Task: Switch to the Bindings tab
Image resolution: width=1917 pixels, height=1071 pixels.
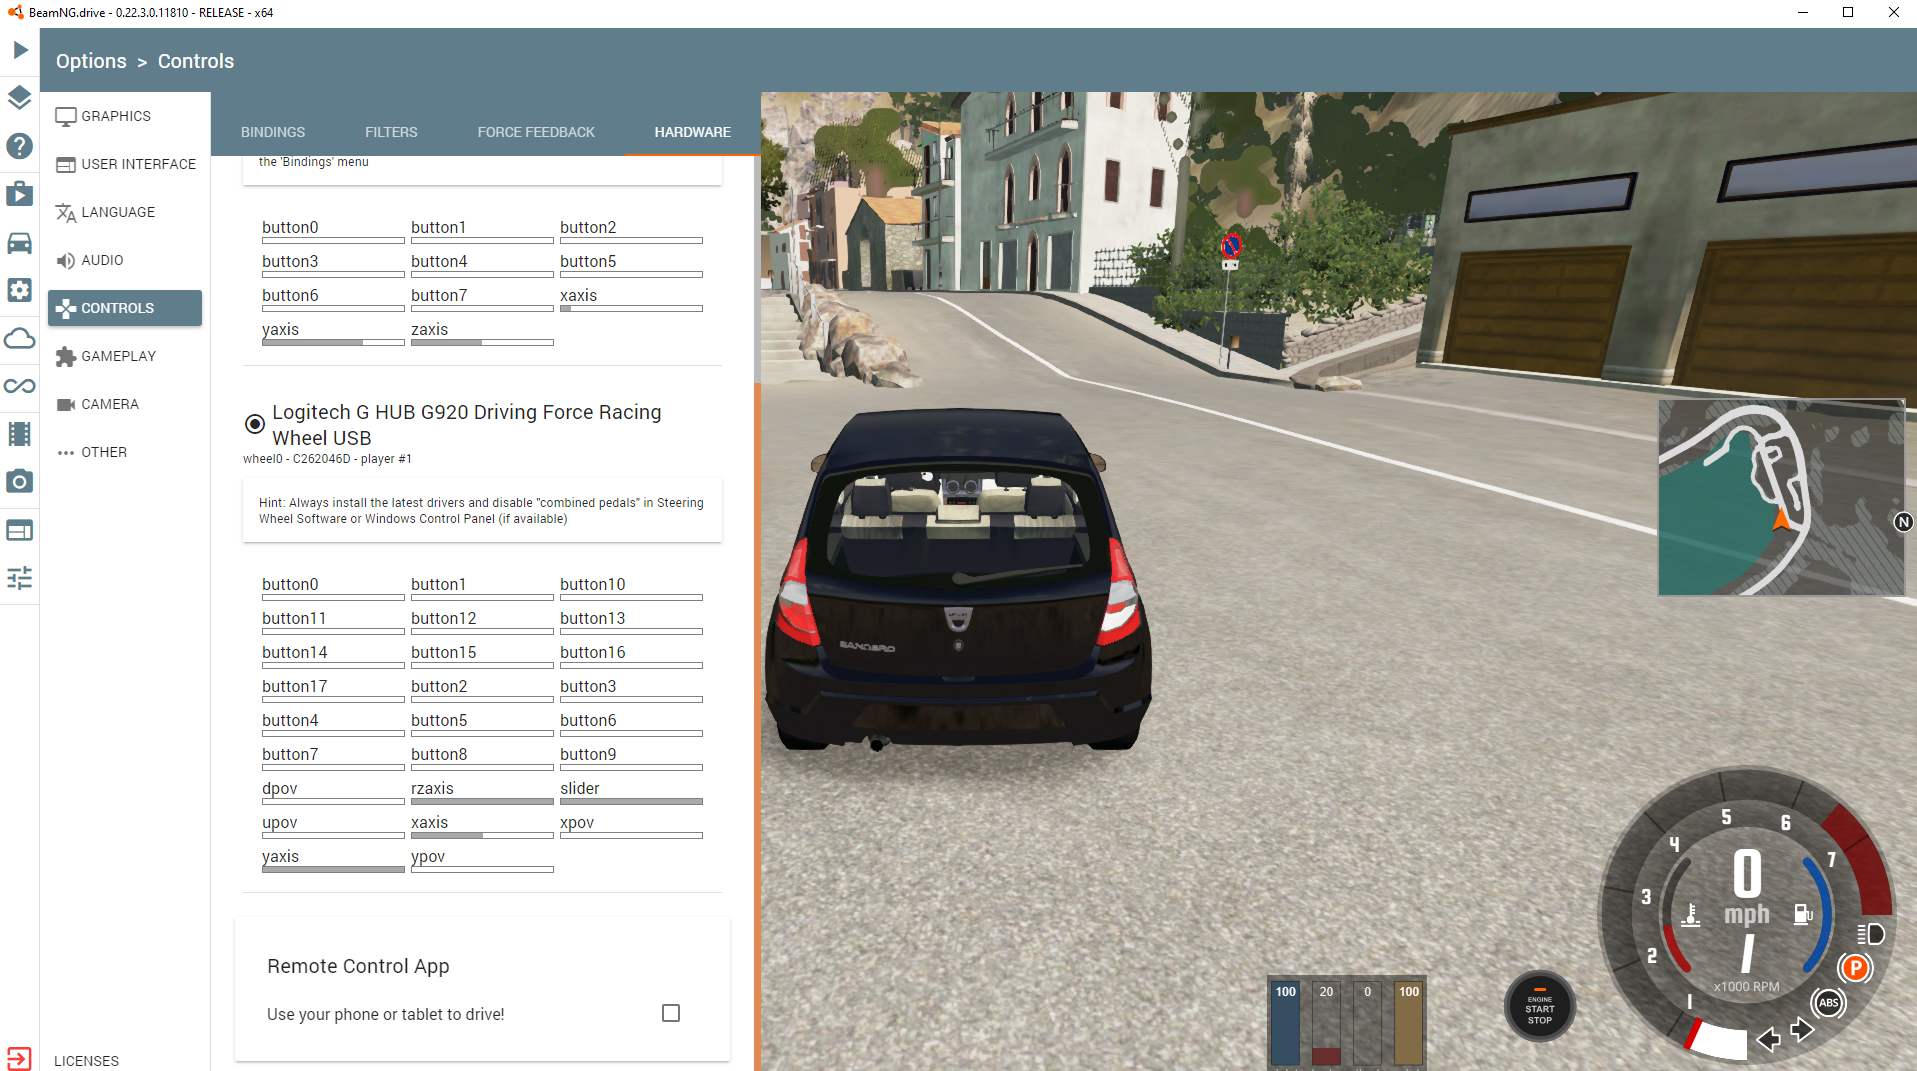Action: 273,132
